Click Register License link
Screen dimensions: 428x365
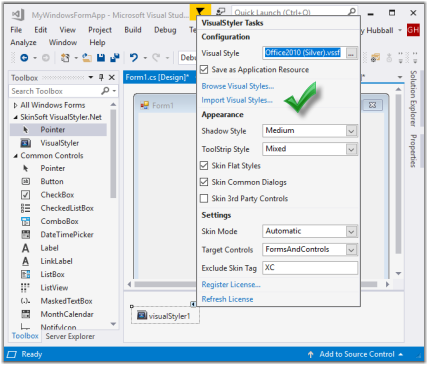click(231, 284)
